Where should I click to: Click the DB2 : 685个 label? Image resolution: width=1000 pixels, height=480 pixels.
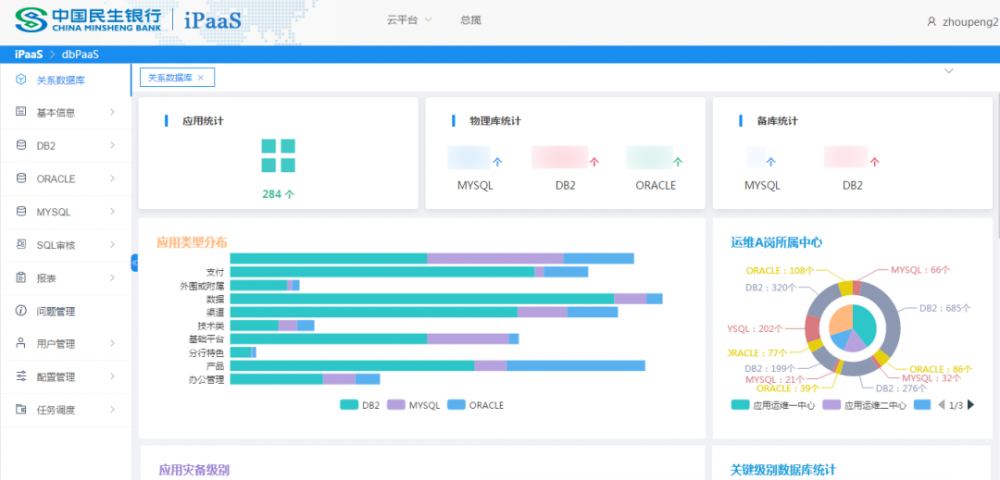tap(945, 308)
